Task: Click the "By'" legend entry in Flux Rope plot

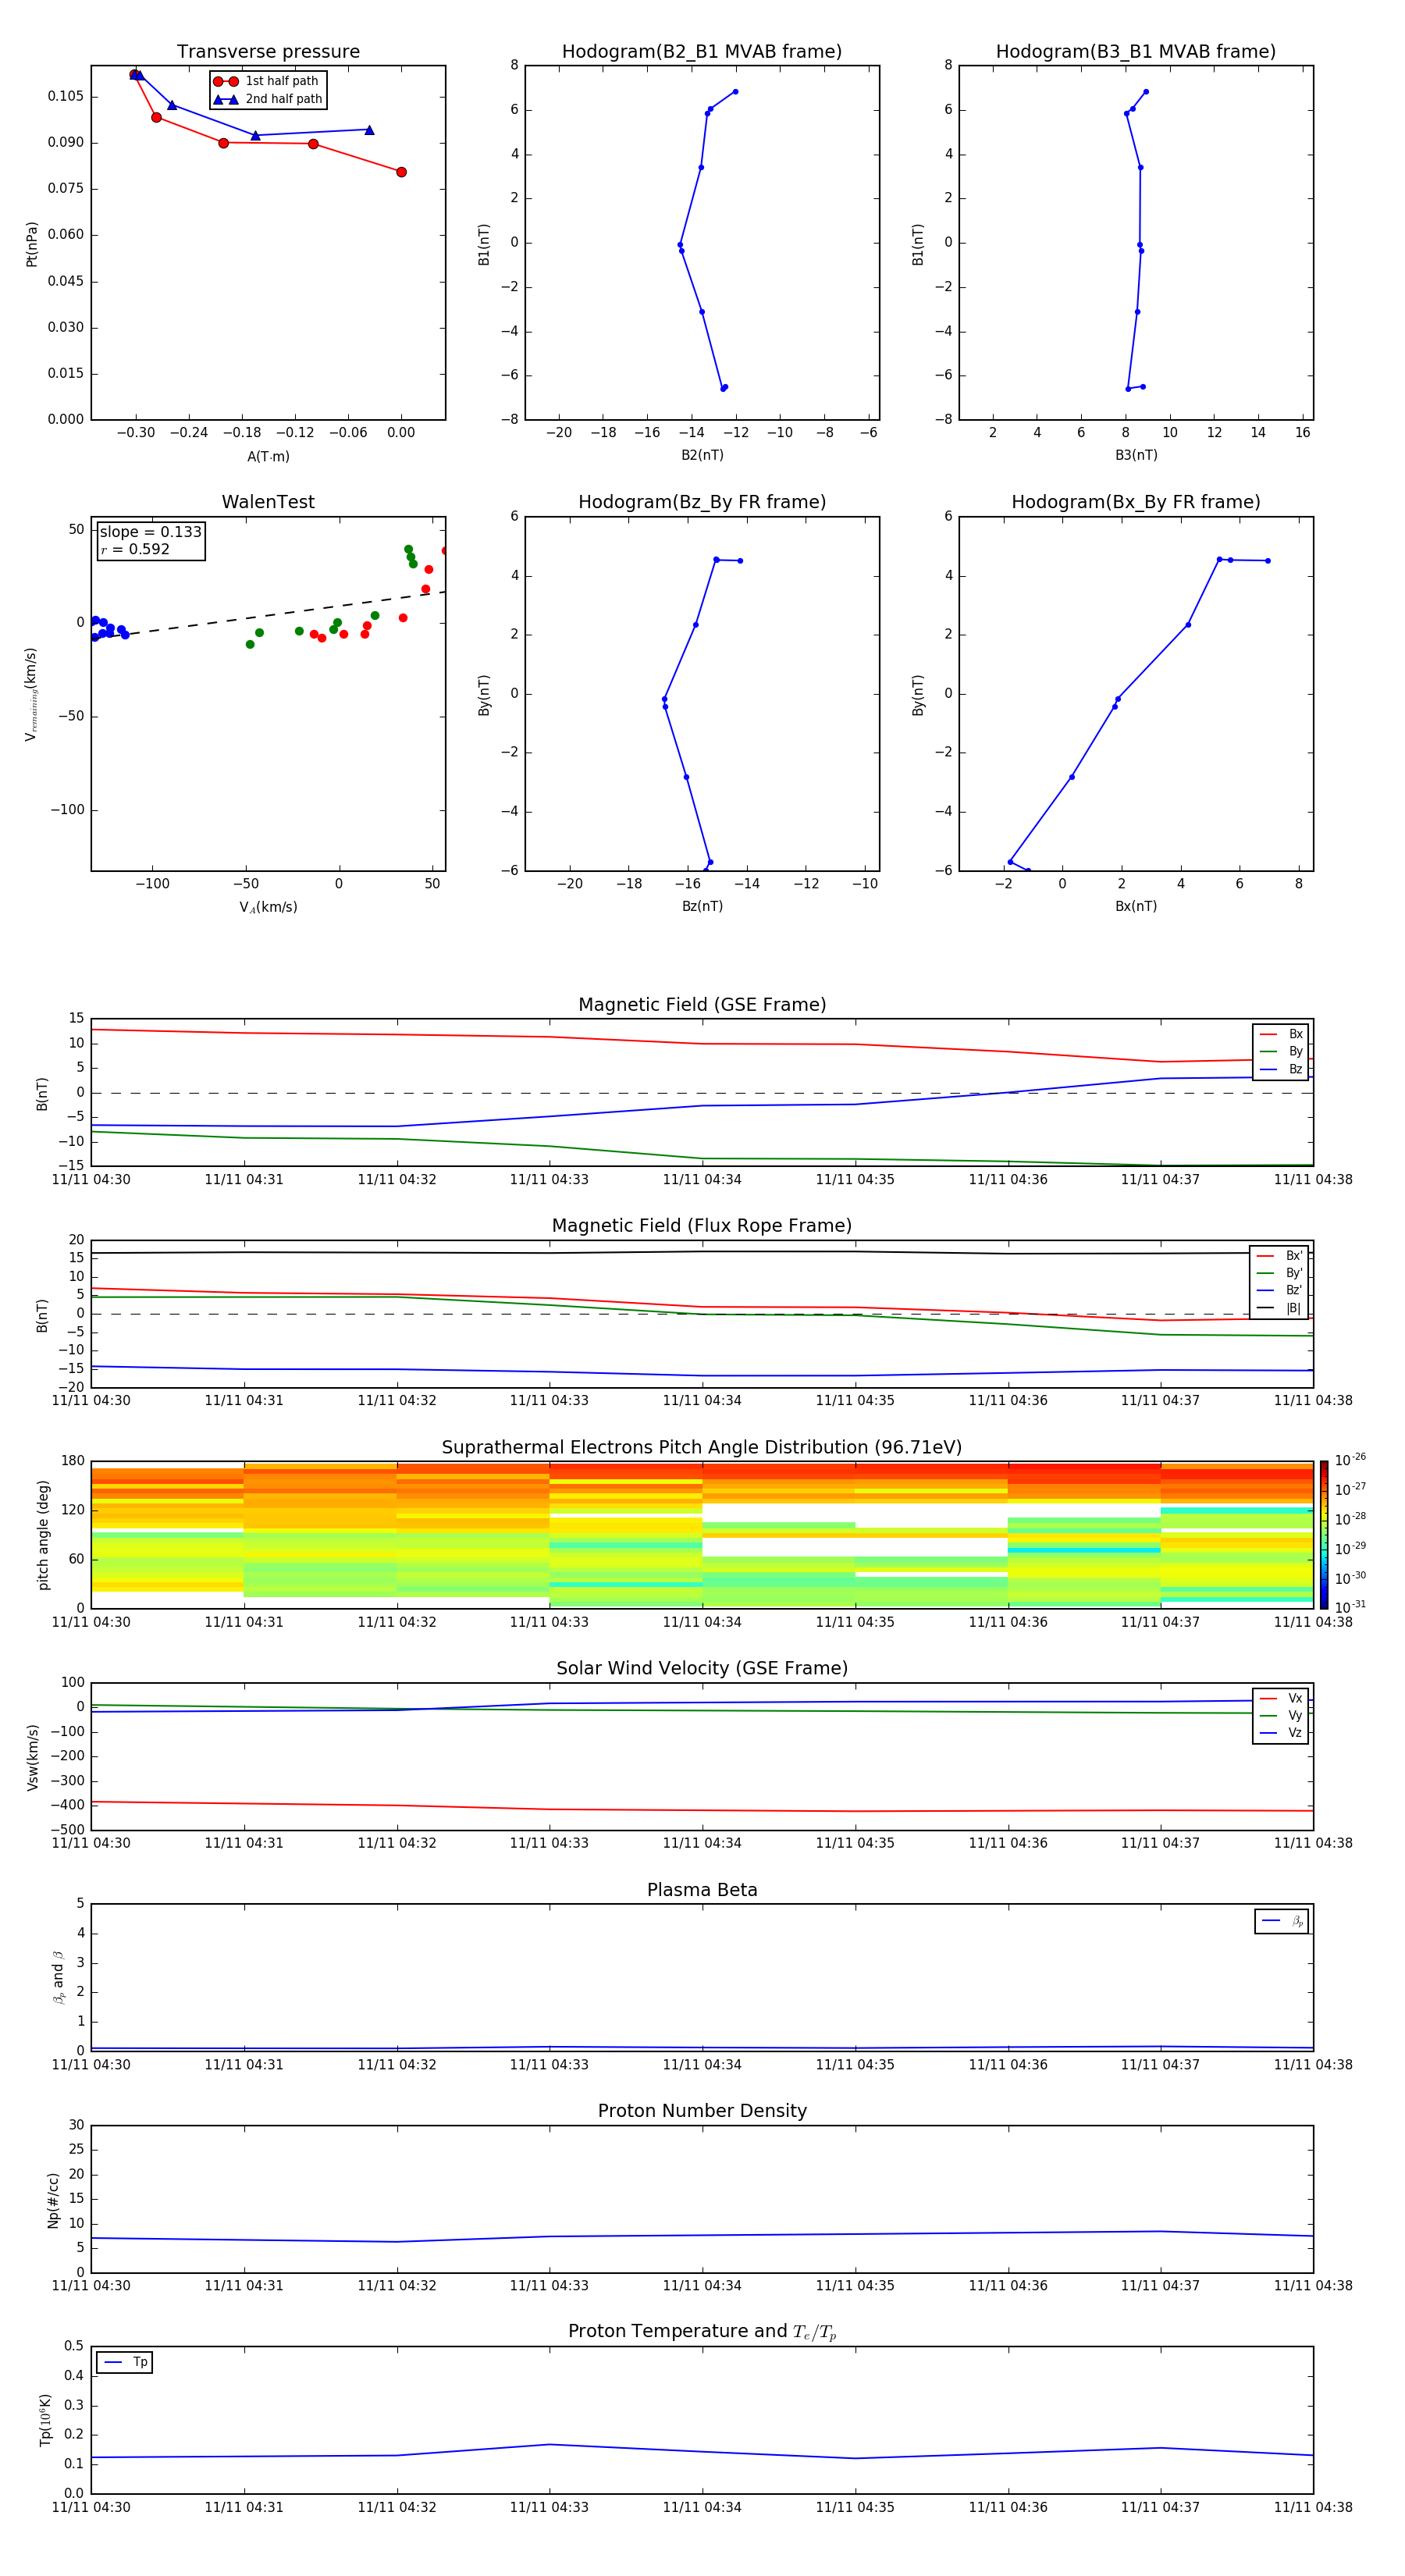Action: tap(1279, 1273)
